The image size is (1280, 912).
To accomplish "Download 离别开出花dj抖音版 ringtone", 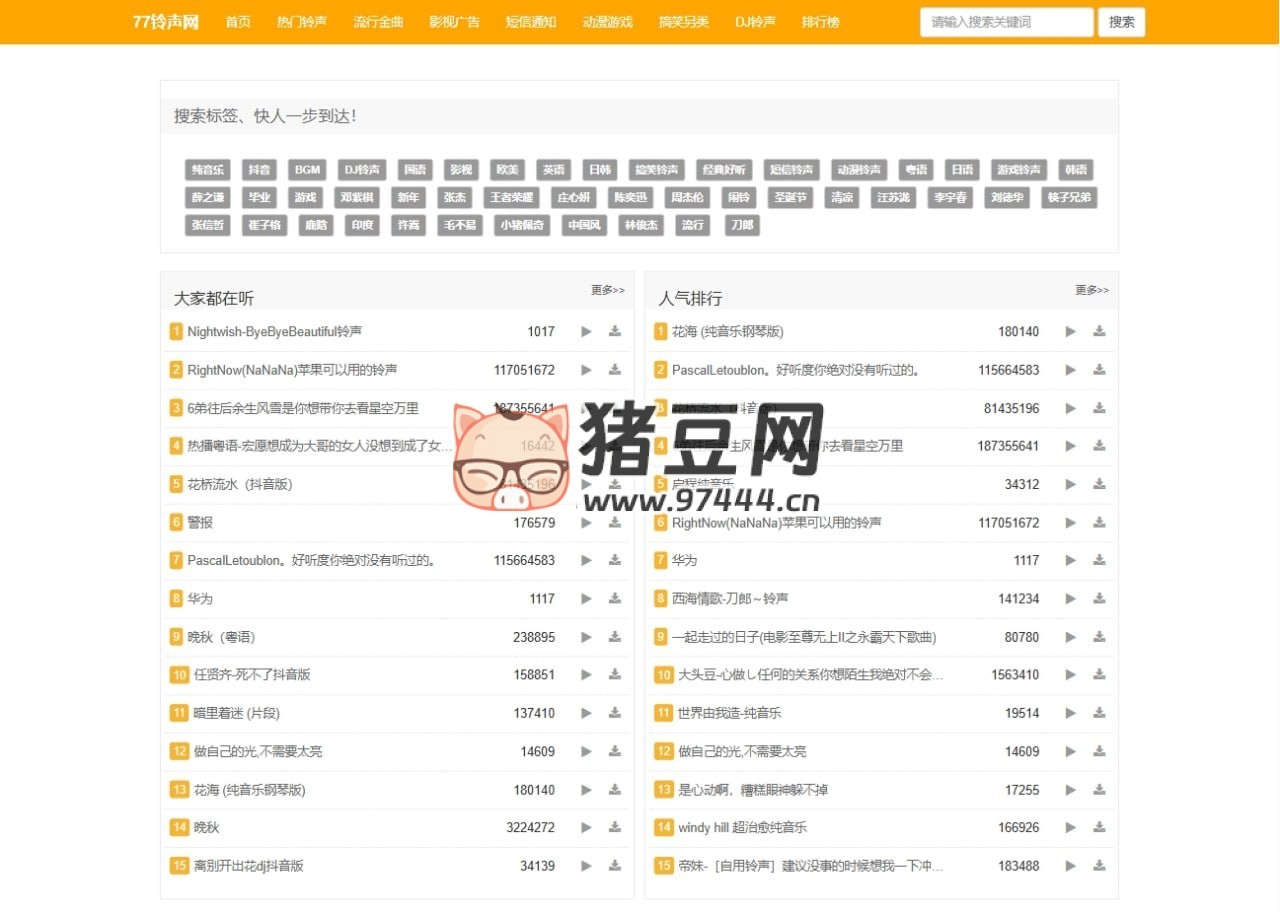I will pos(614,865).
